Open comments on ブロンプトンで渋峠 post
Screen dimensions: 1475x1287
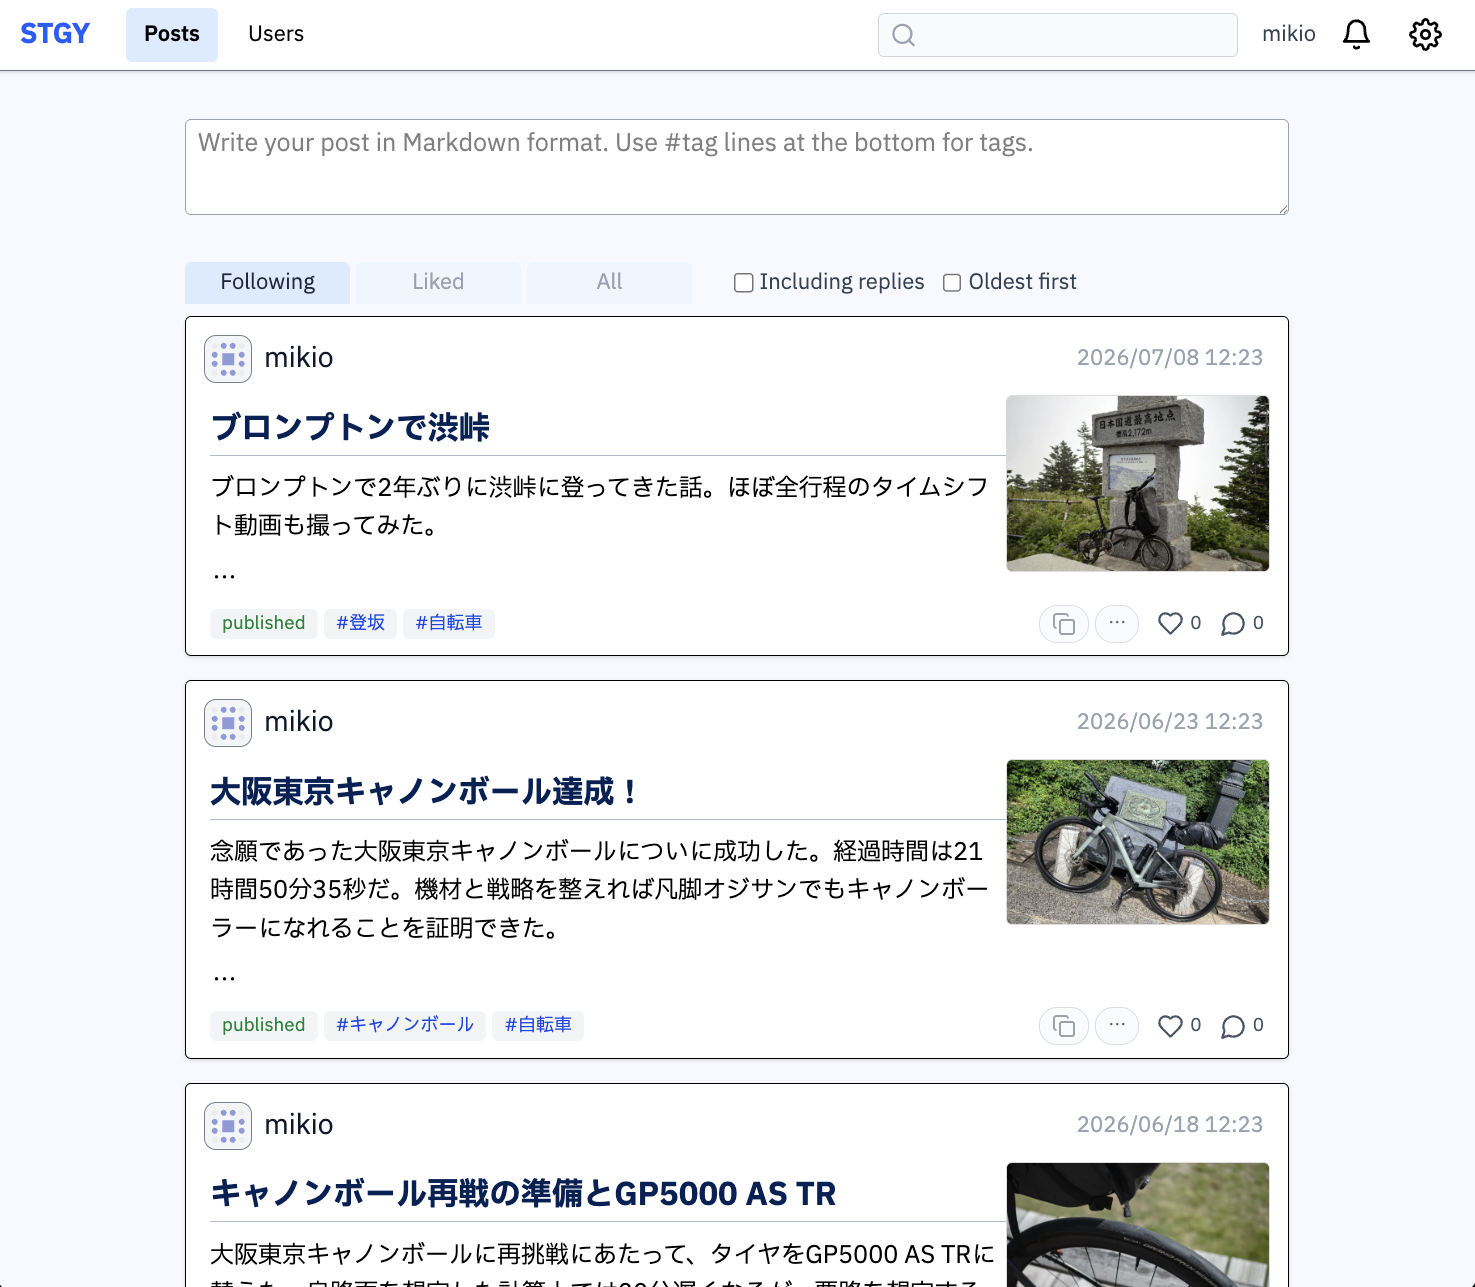click(1233, 623)
